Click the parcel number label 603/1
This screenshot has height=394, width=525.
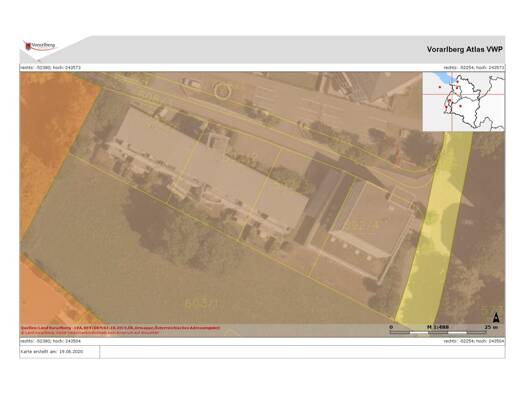(x=202, y=304)
